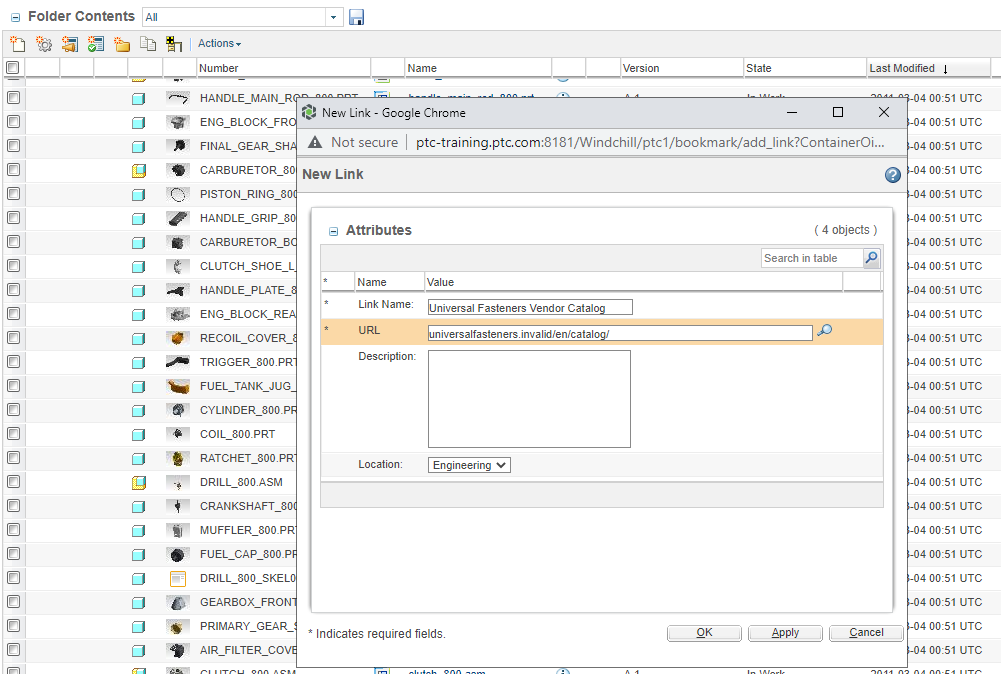This screenshot has width=1001, height=674.
Task: Click the FUEL_TANK_JUG thumbnail image
Action: [x=178, y=386]
